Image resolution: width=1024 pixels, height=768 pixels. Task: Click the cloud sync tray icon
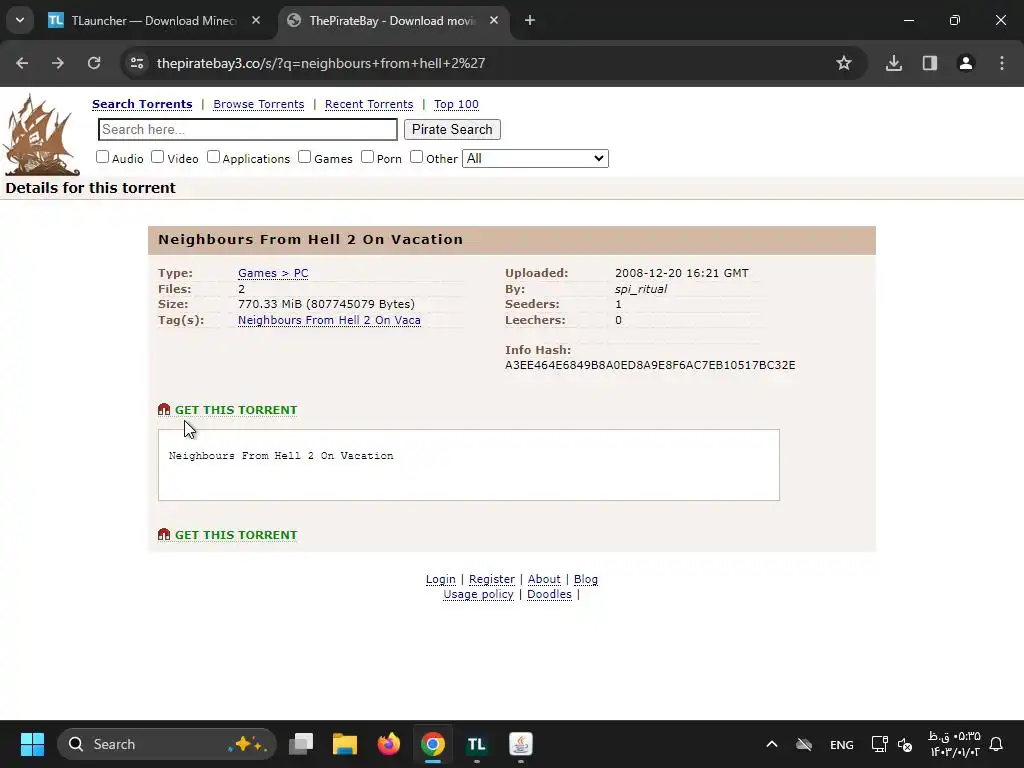[804, 744]
